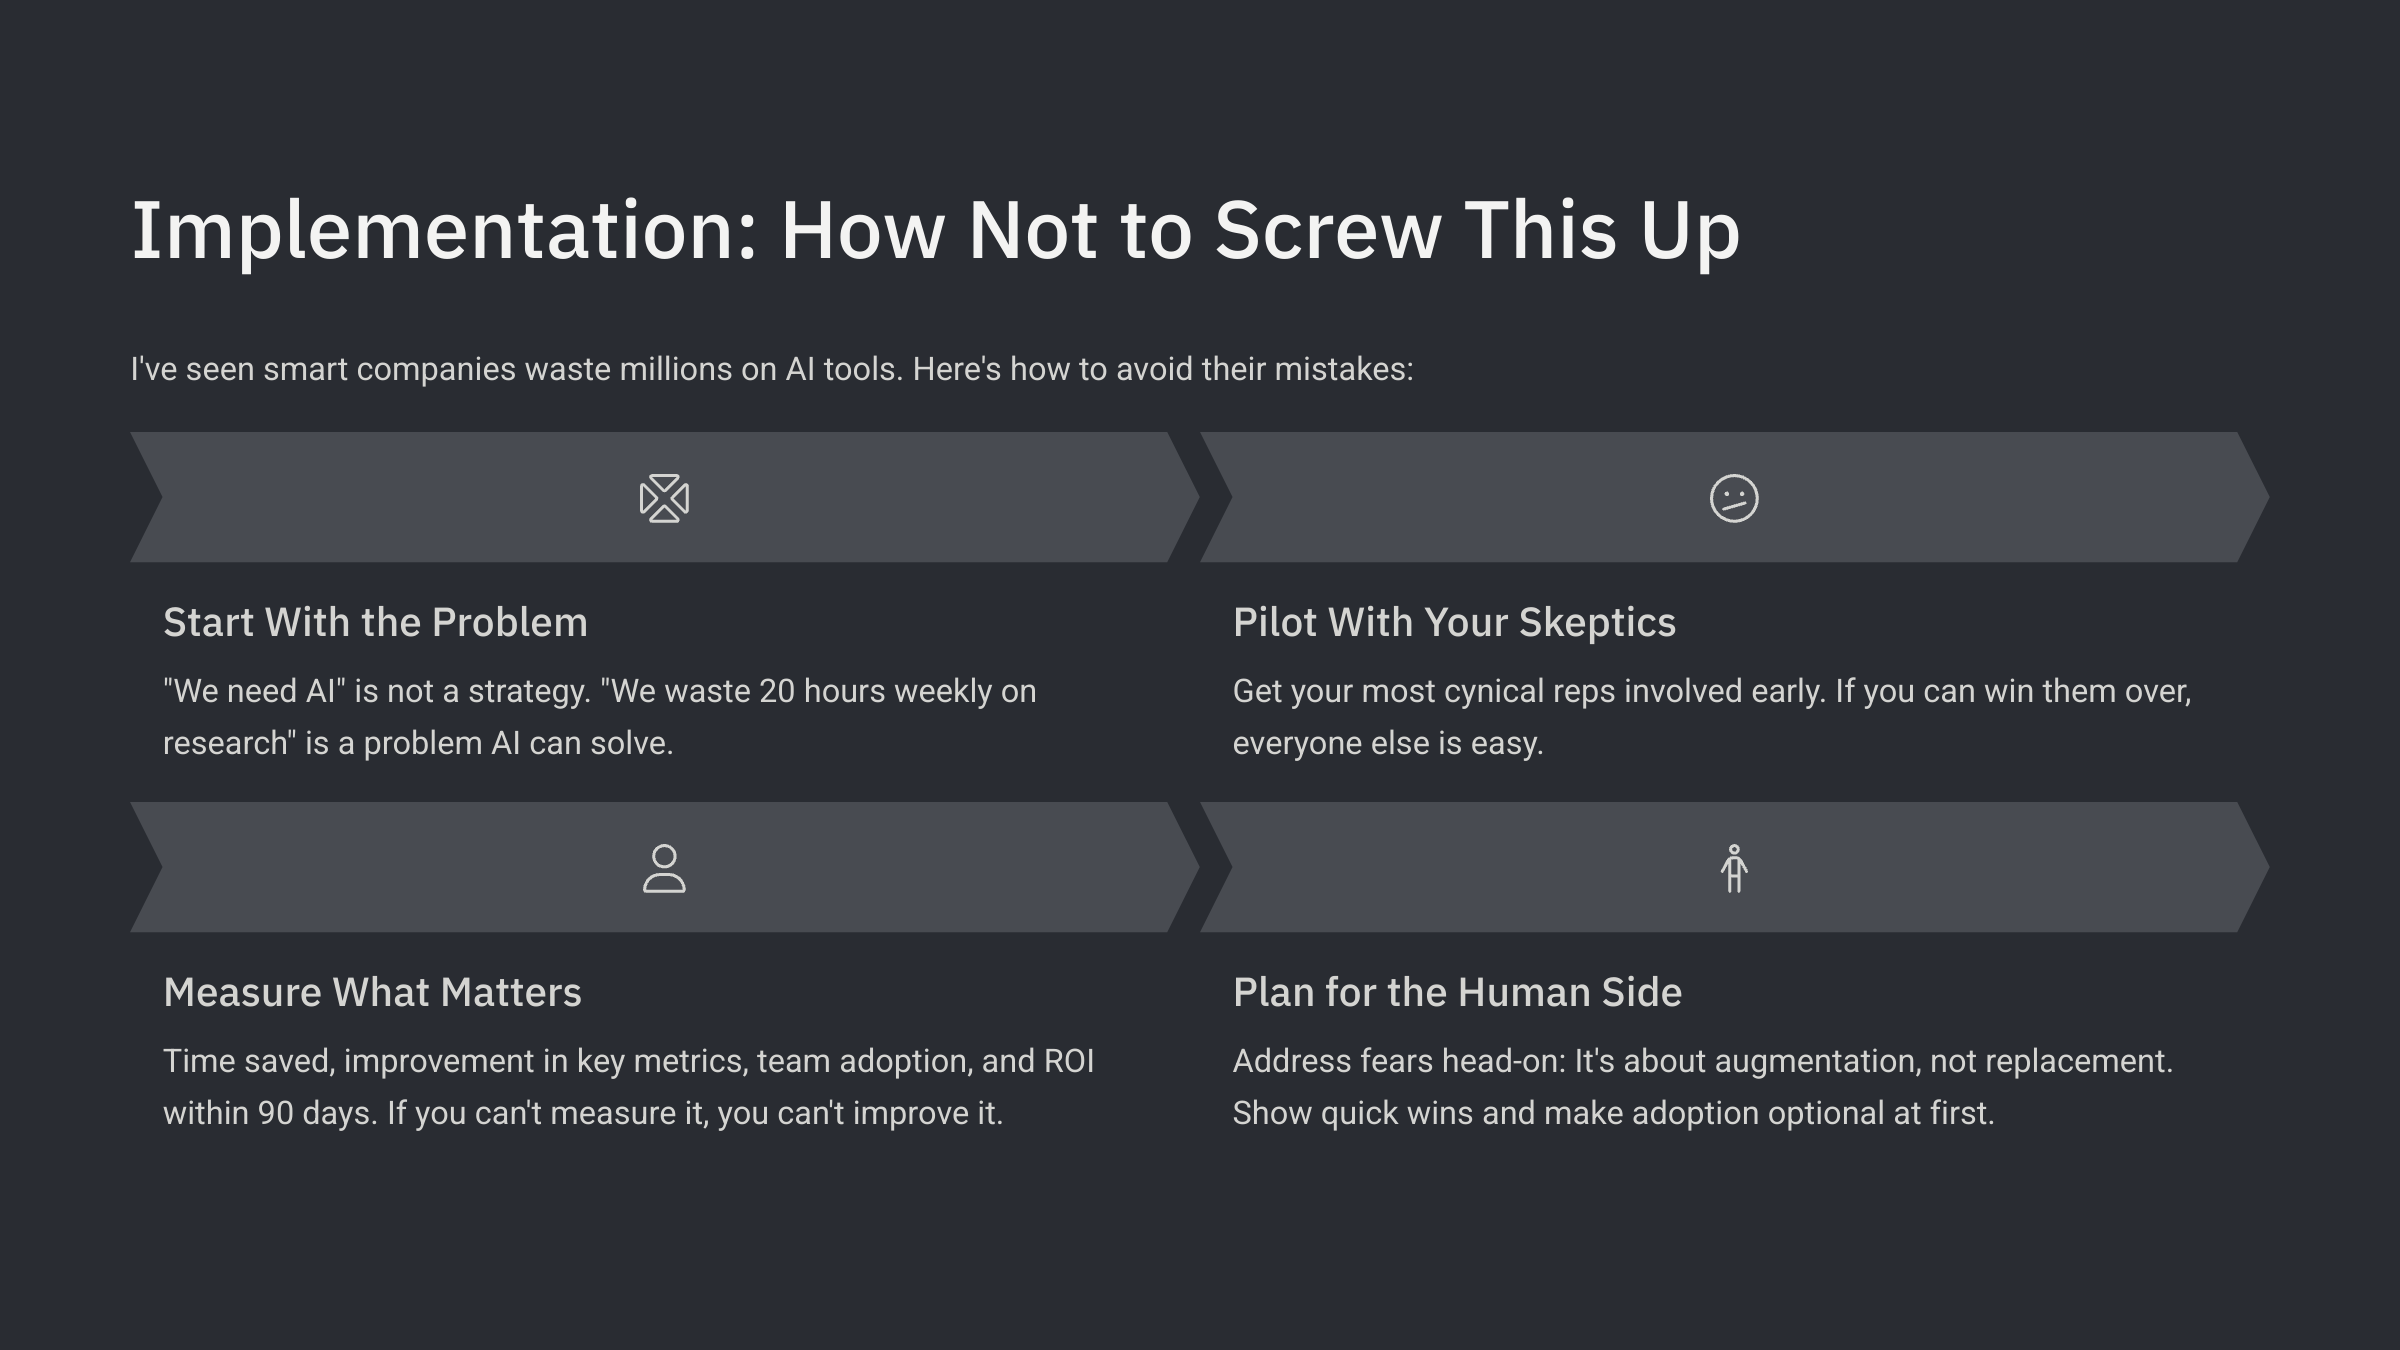This screenshot has width=2400, height=1350.
Task: Click the chevron banner above 'Measure What Matters'
Action: [x=664, y=867]
